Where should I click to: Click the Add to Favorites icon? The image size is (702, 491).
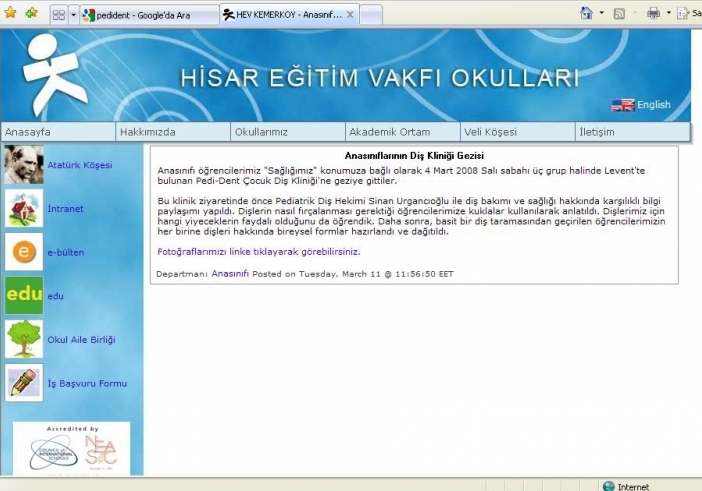click(31, 14)
